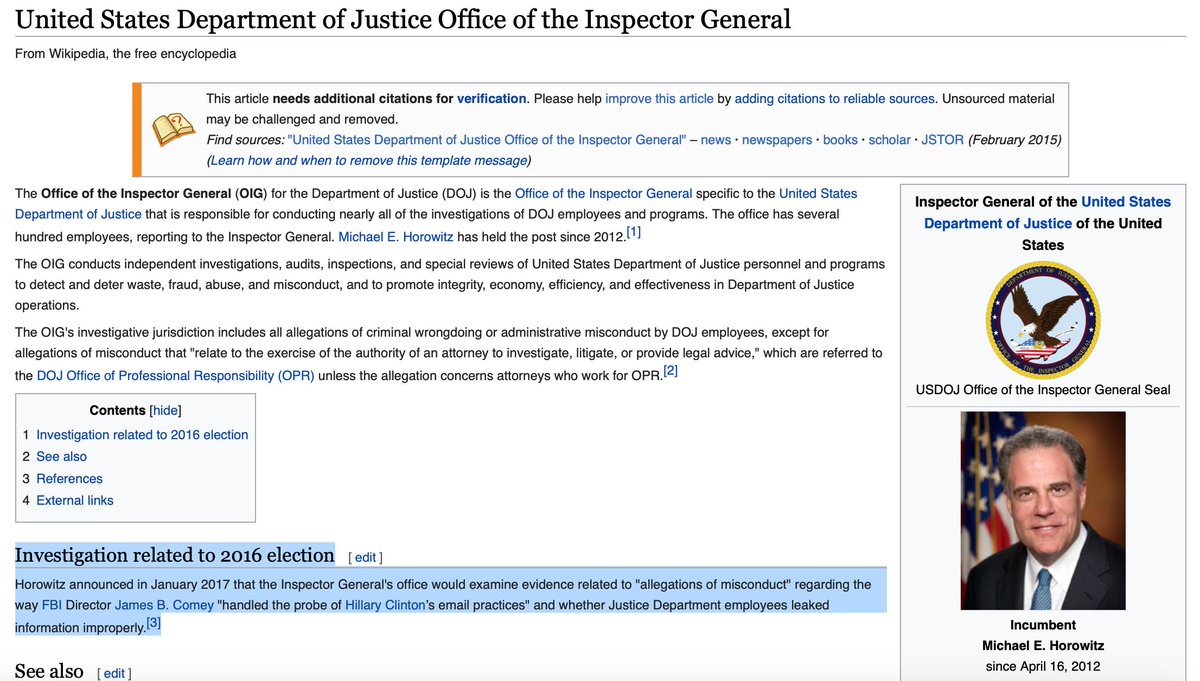Open Learn how to remove template message

tap(369, 161)
